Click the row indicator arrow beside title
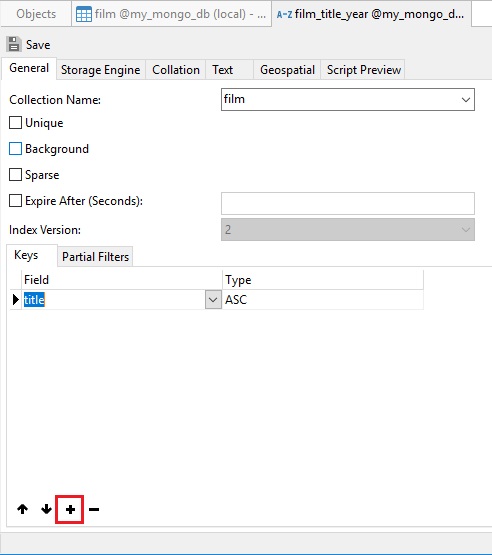492x555 pixels. pos(16,299)
